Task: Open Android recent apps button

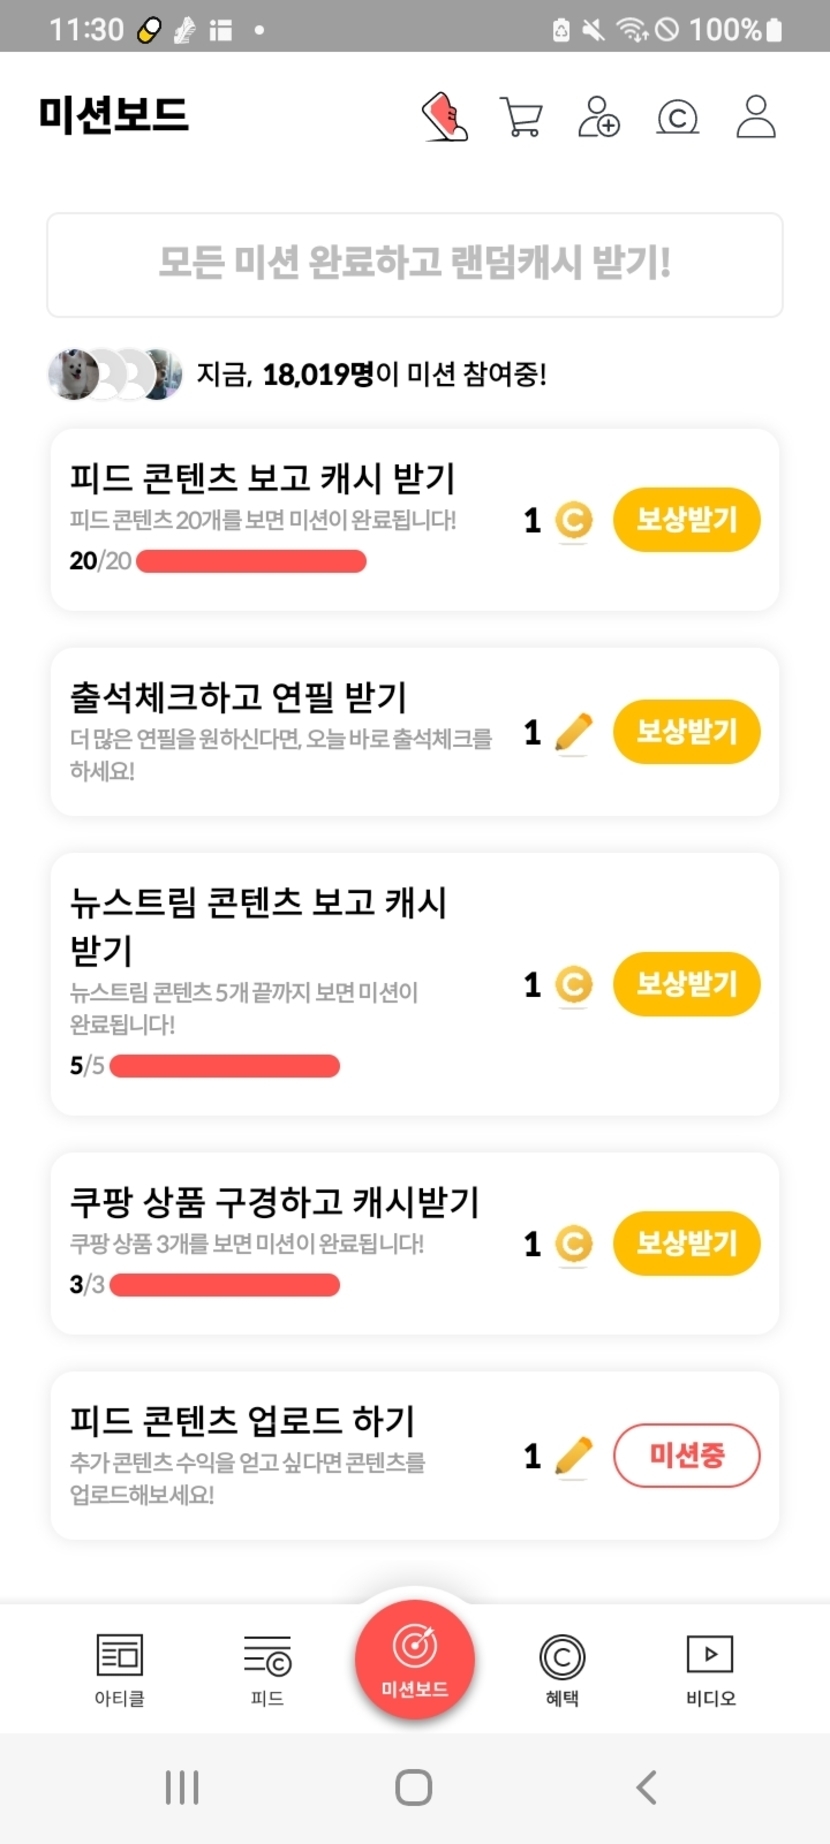Action: 182,1787
